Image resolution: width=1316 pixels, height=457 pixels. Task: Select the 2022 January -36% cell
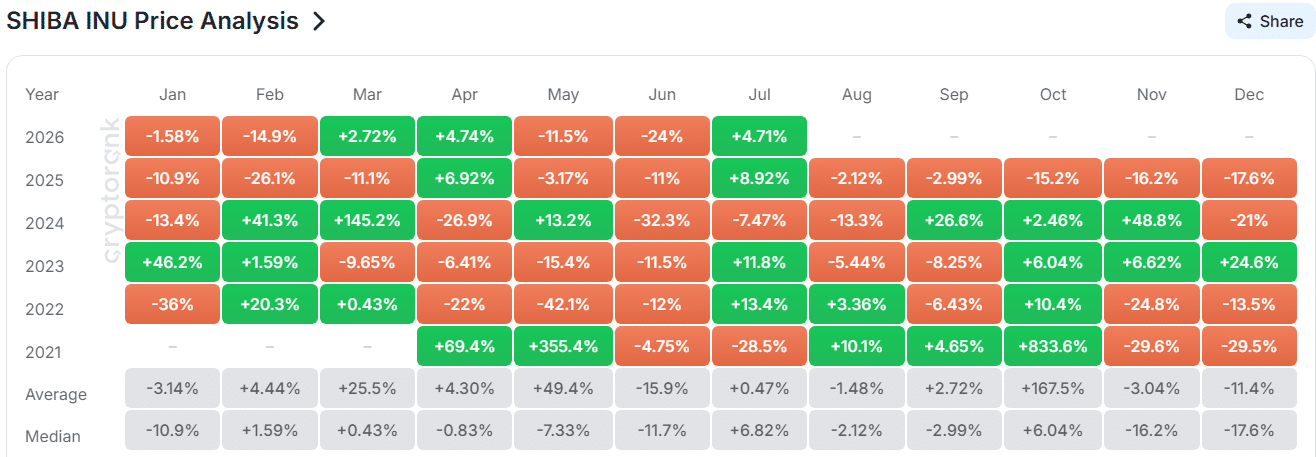coord(173,304)
